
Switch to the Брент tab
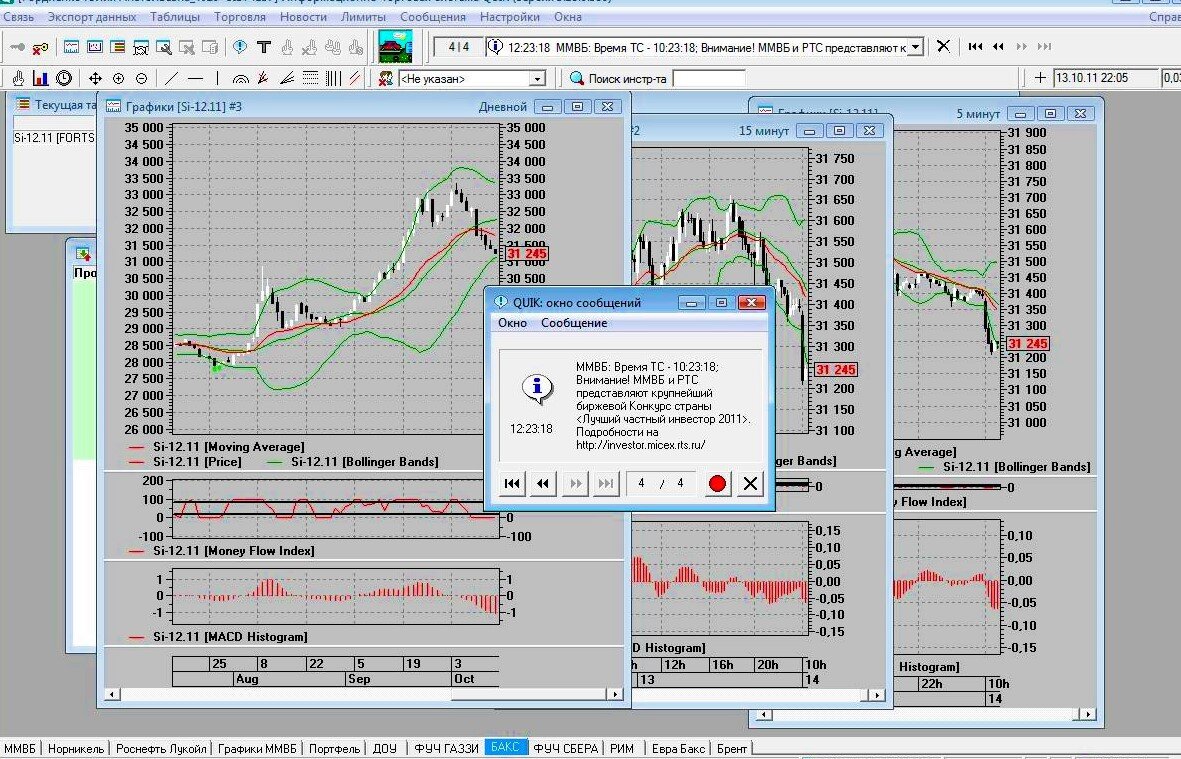(732, 748)
